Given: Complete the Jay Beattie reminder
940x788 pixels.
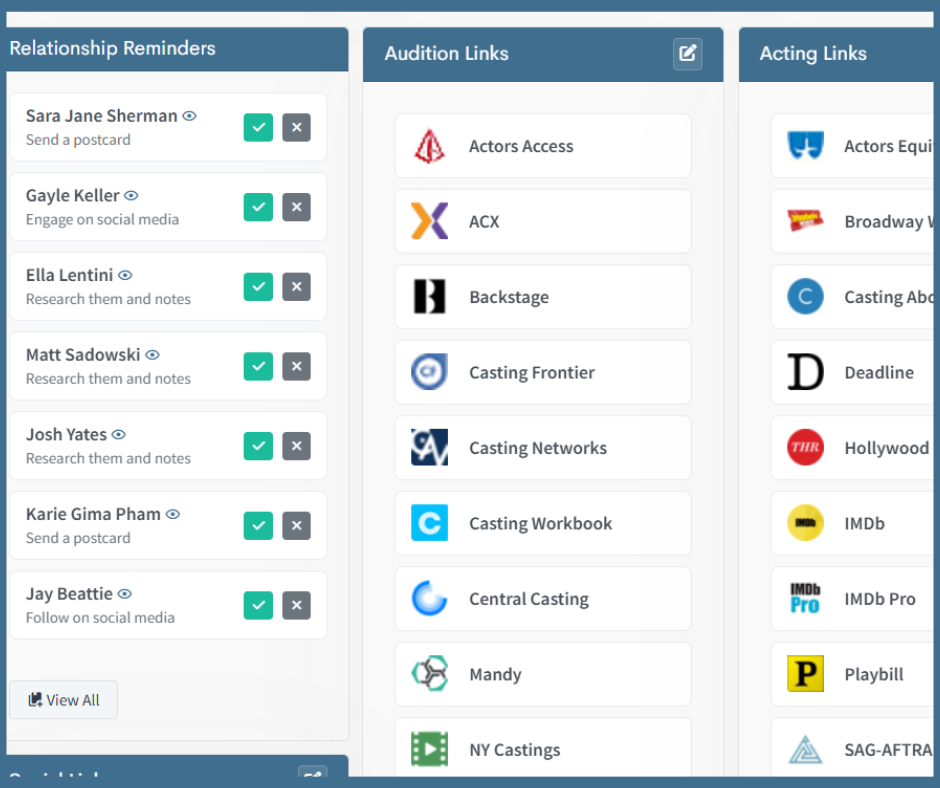Looking at the screenshot, I should click(258, 605).
